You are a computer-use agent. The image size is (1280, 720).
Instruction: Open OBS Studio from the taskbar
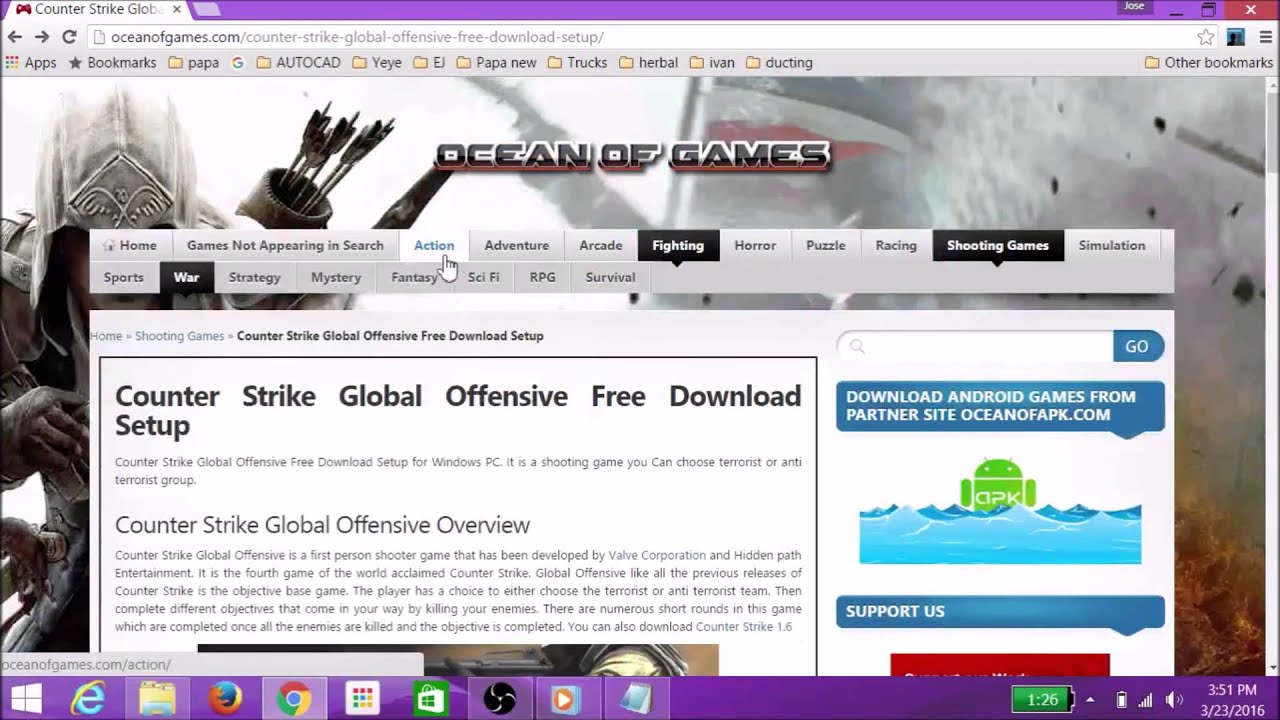click(498, 698)
